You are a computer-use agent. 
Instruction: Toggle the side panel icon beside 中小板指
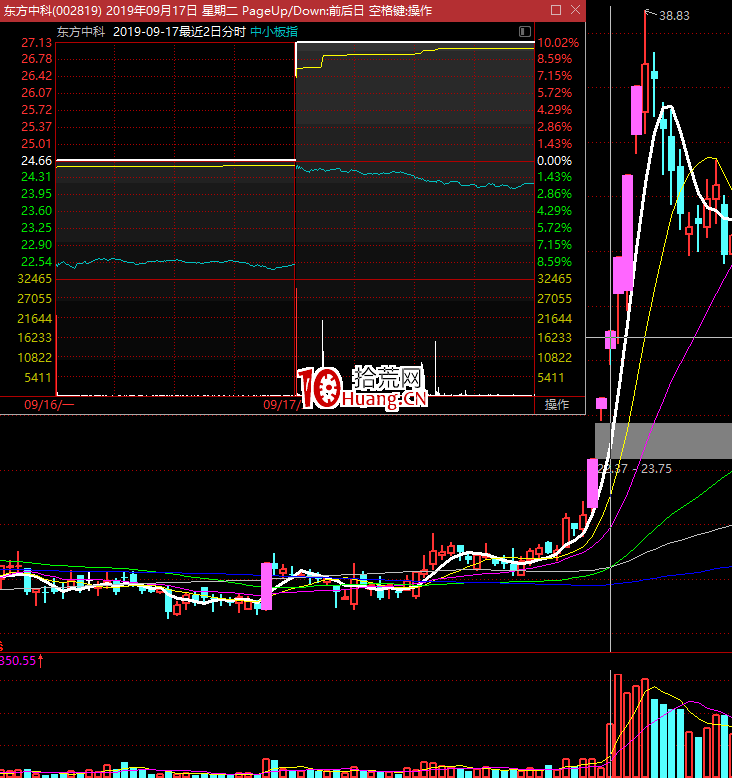coord(525,32)
